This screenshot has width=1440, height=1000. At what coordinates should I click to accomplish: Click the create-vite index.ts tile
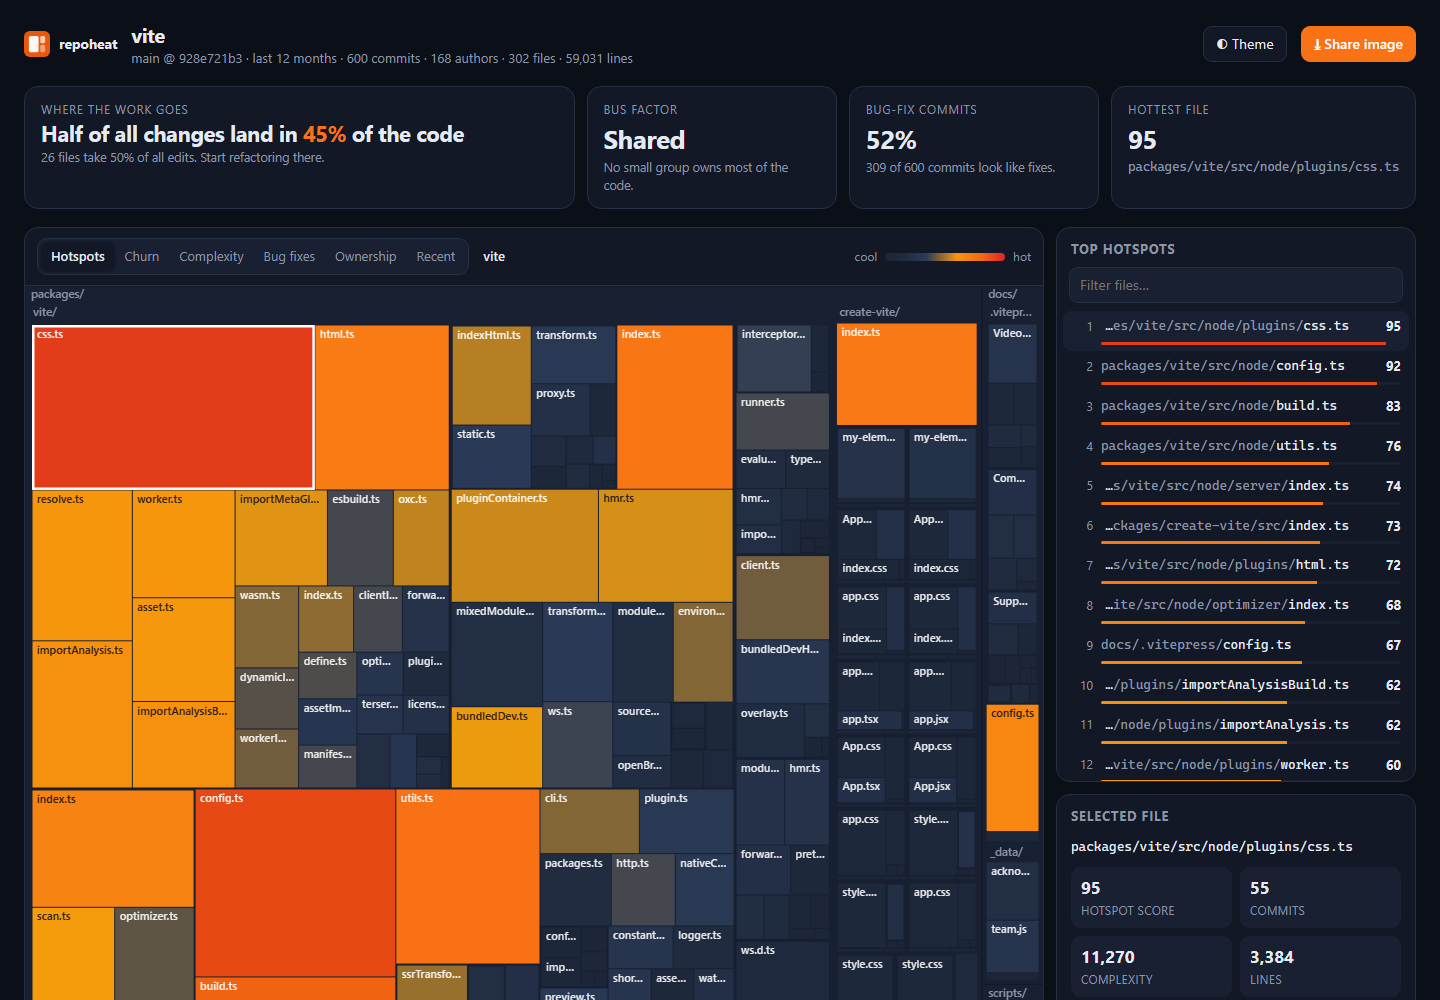(x=907, y=374)
